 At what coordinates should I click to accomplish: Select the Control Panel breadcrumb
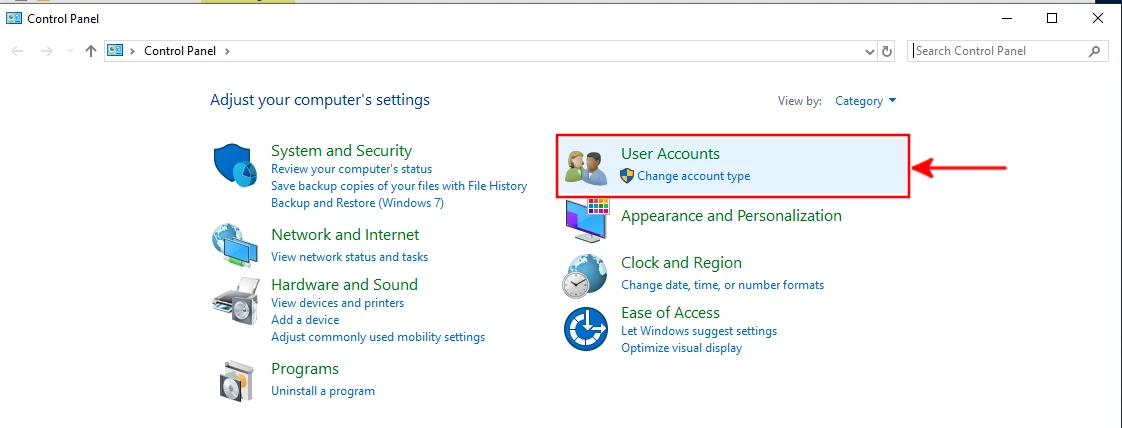click(x=182, y=51)
